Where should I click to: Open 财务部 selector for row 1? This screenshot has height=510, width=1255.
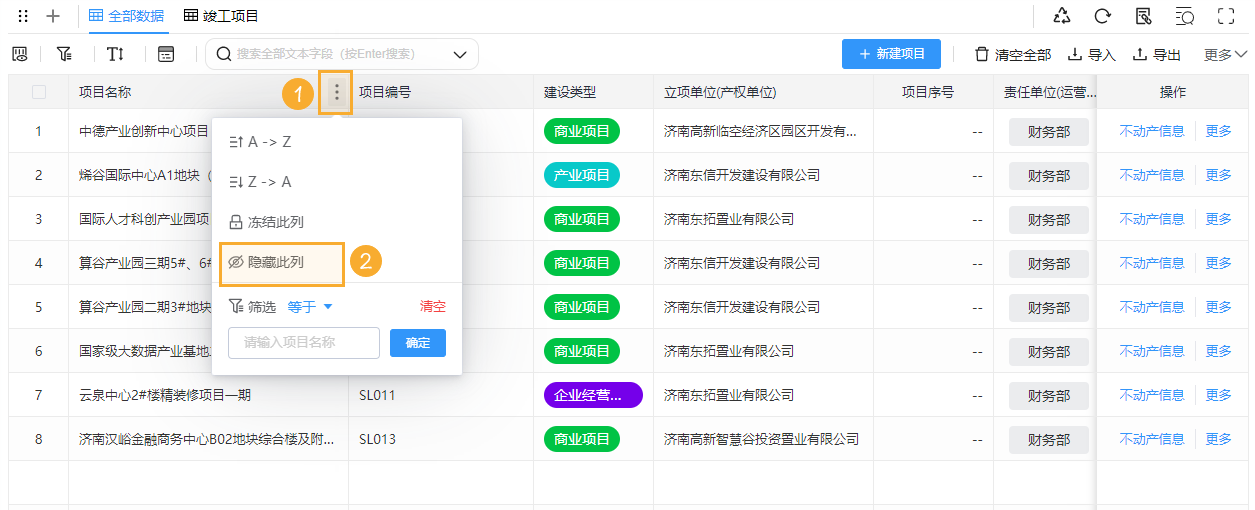1049,132
